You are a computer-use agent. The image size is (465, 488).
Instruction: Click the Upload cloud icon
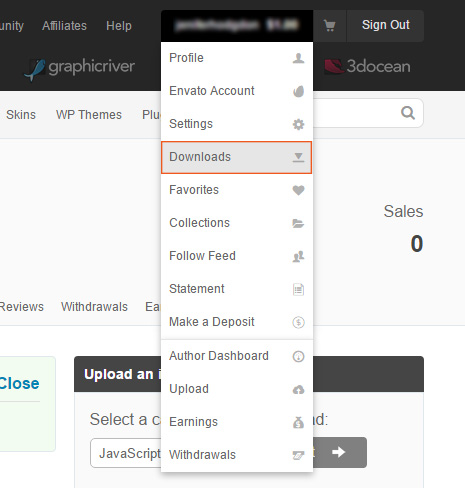298,389
